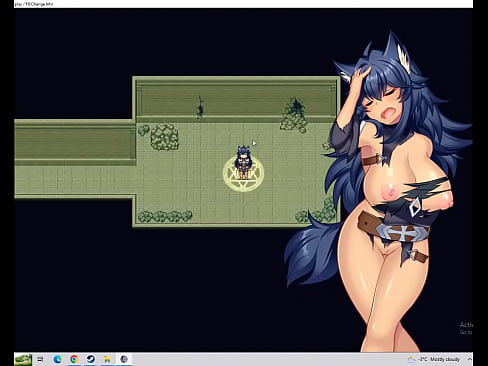Screen dimensions: 488x366
Task: Open Task View on the taskbar
Action: coord(40,359)
